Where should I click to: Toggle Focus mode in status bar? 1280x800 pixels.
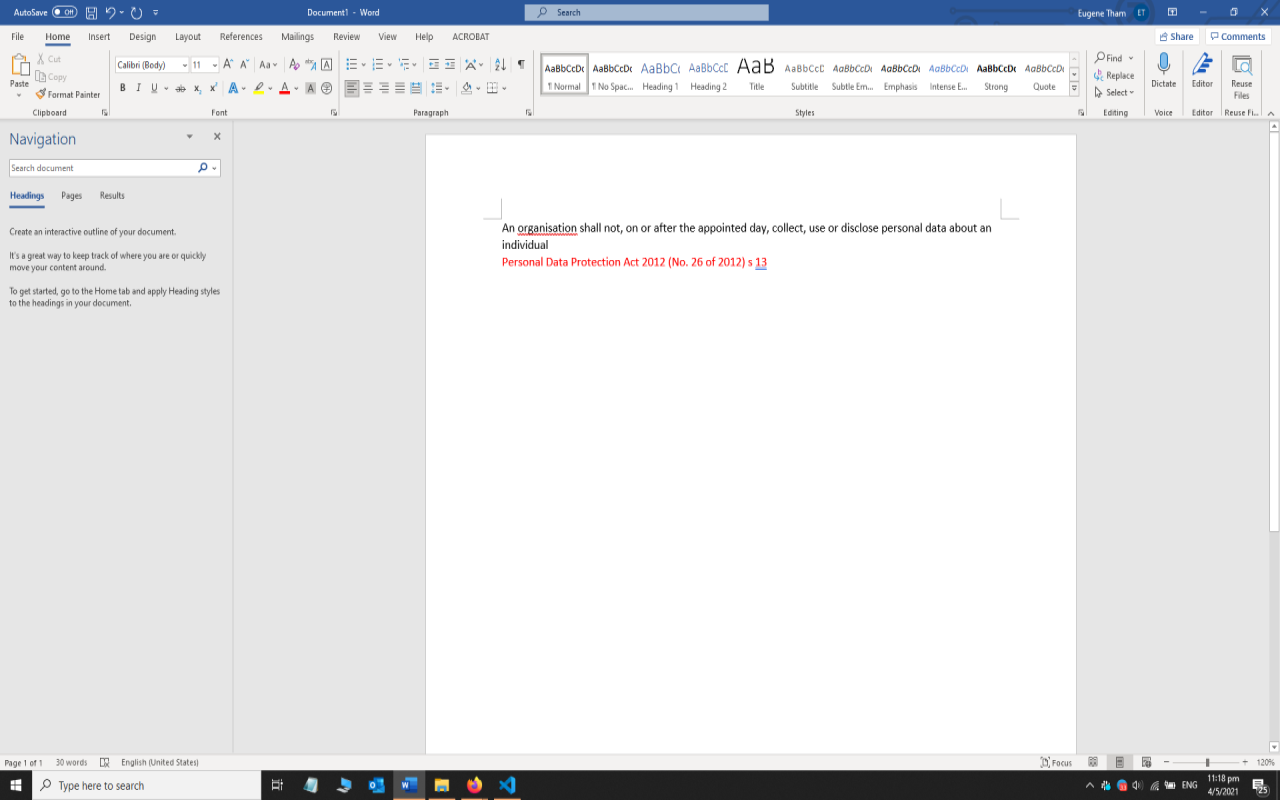tap(1056, 762)
